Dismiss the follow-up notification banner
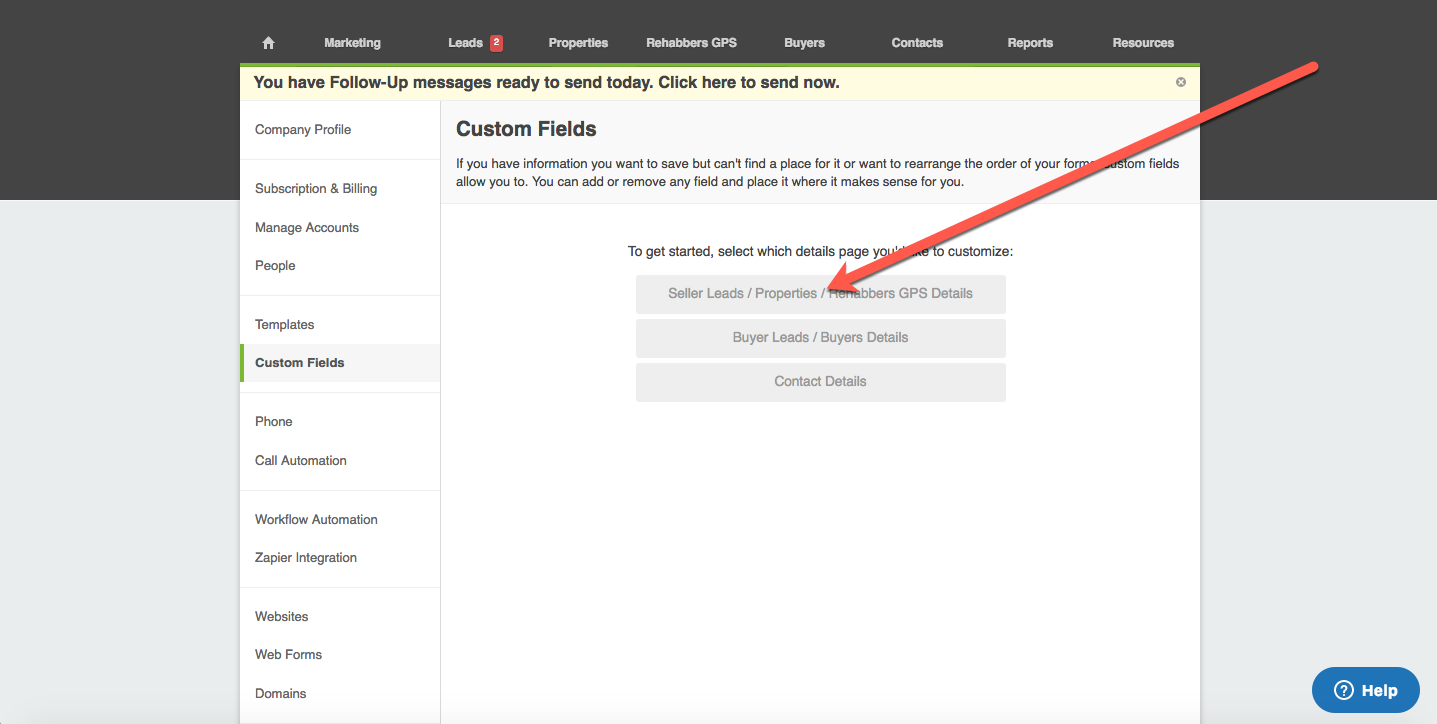Viewport: 1437px width, 724px height. 1181,82
